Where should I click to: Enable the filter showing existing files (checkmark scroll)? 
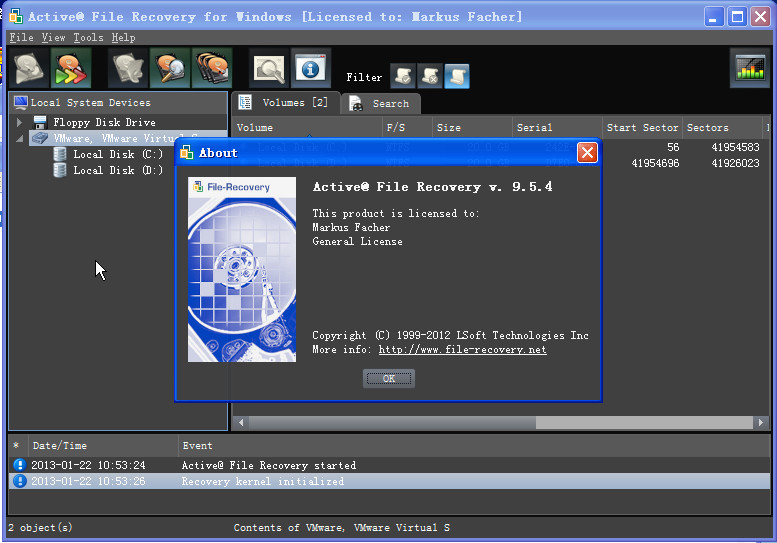pyautogui.click(x=402, y=76)
